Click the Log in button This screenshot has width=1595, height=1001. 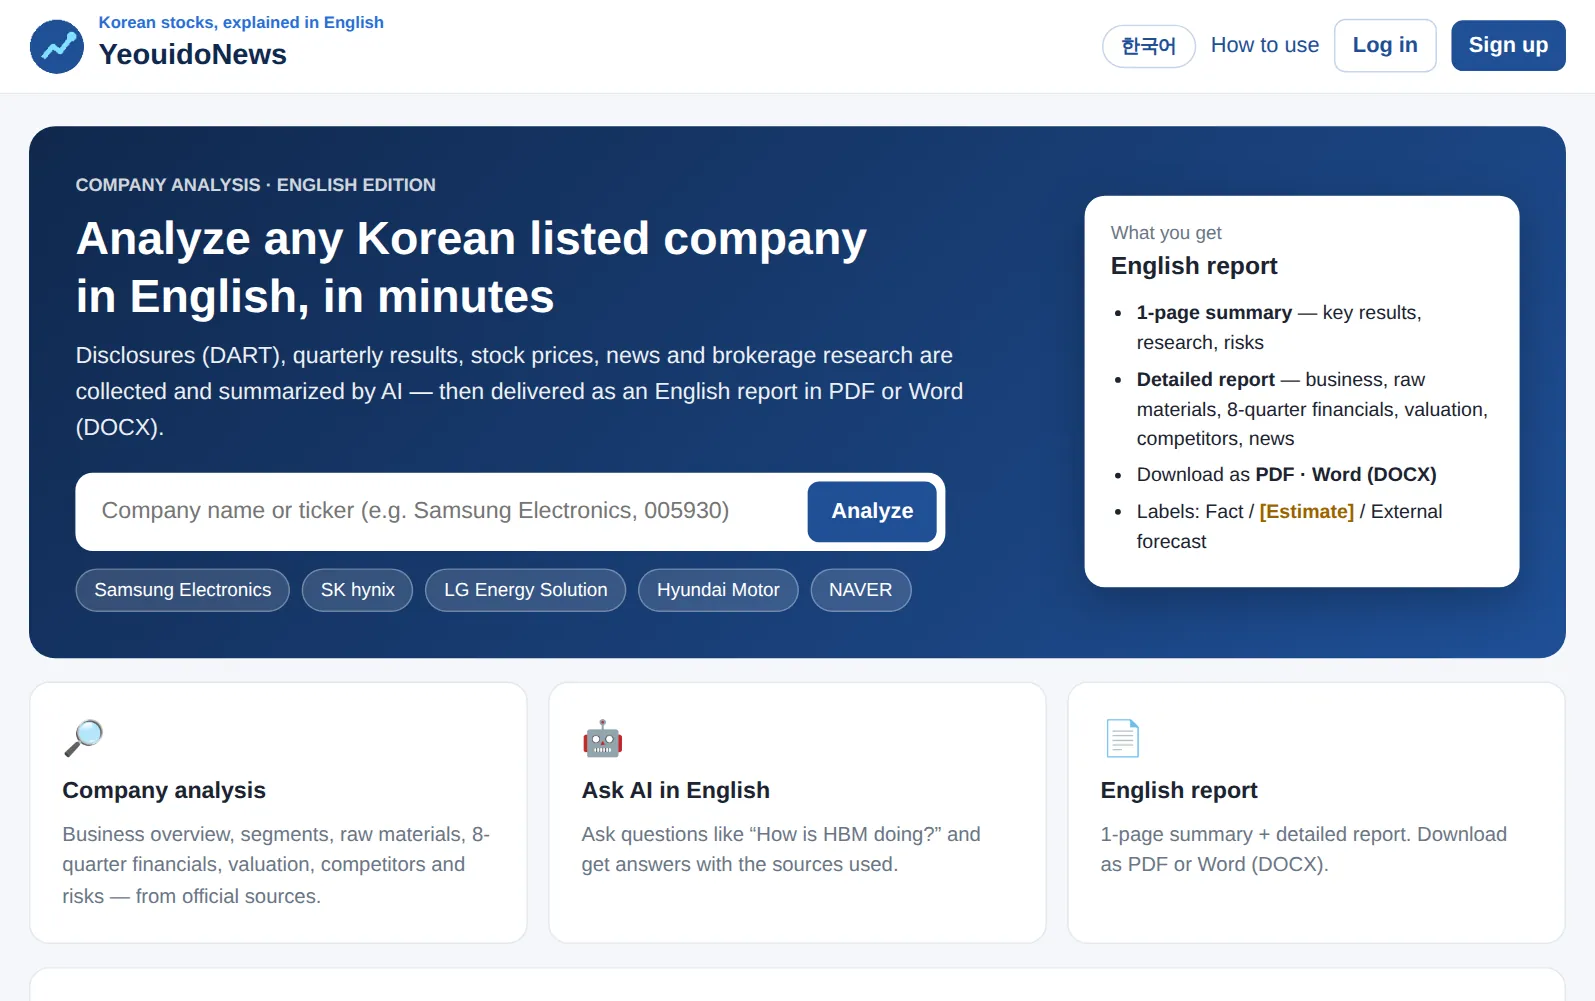pos(1385,45)
